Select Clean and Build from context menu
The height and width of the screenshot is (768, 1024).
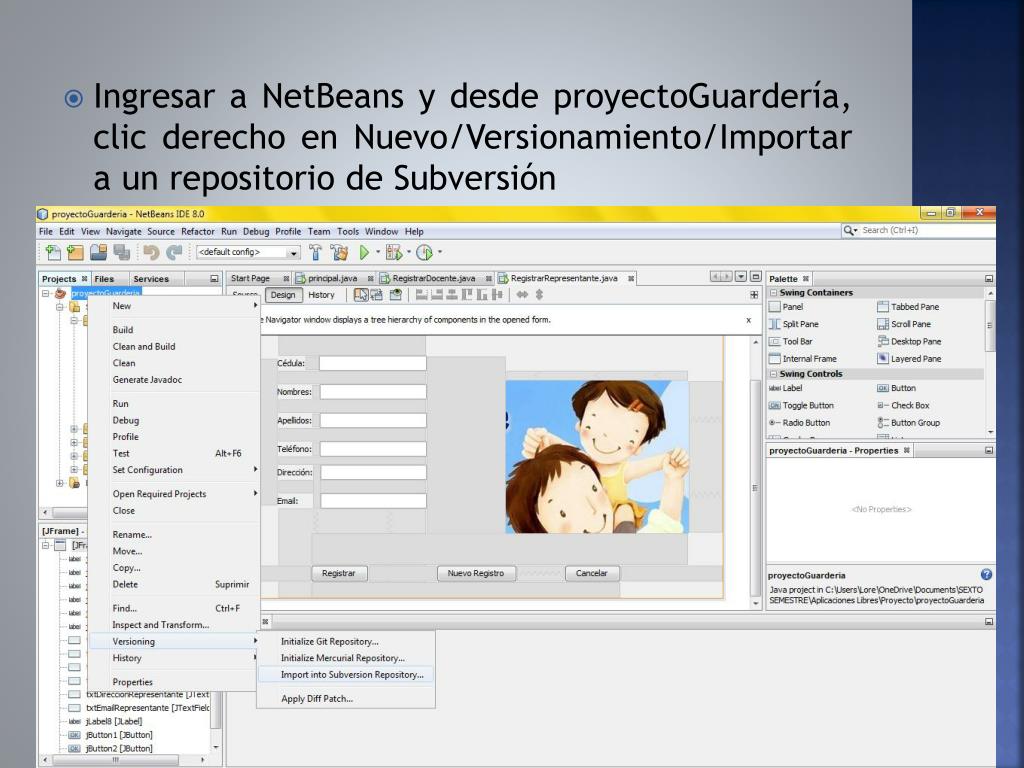pyautogui.click(x=174, y=347)
